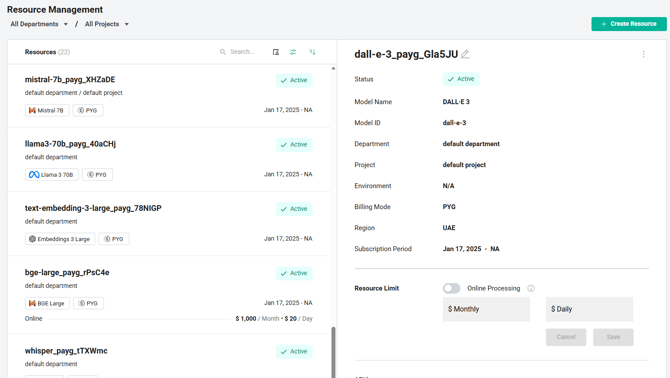
Task: Click the Save button
Action: 613,337
